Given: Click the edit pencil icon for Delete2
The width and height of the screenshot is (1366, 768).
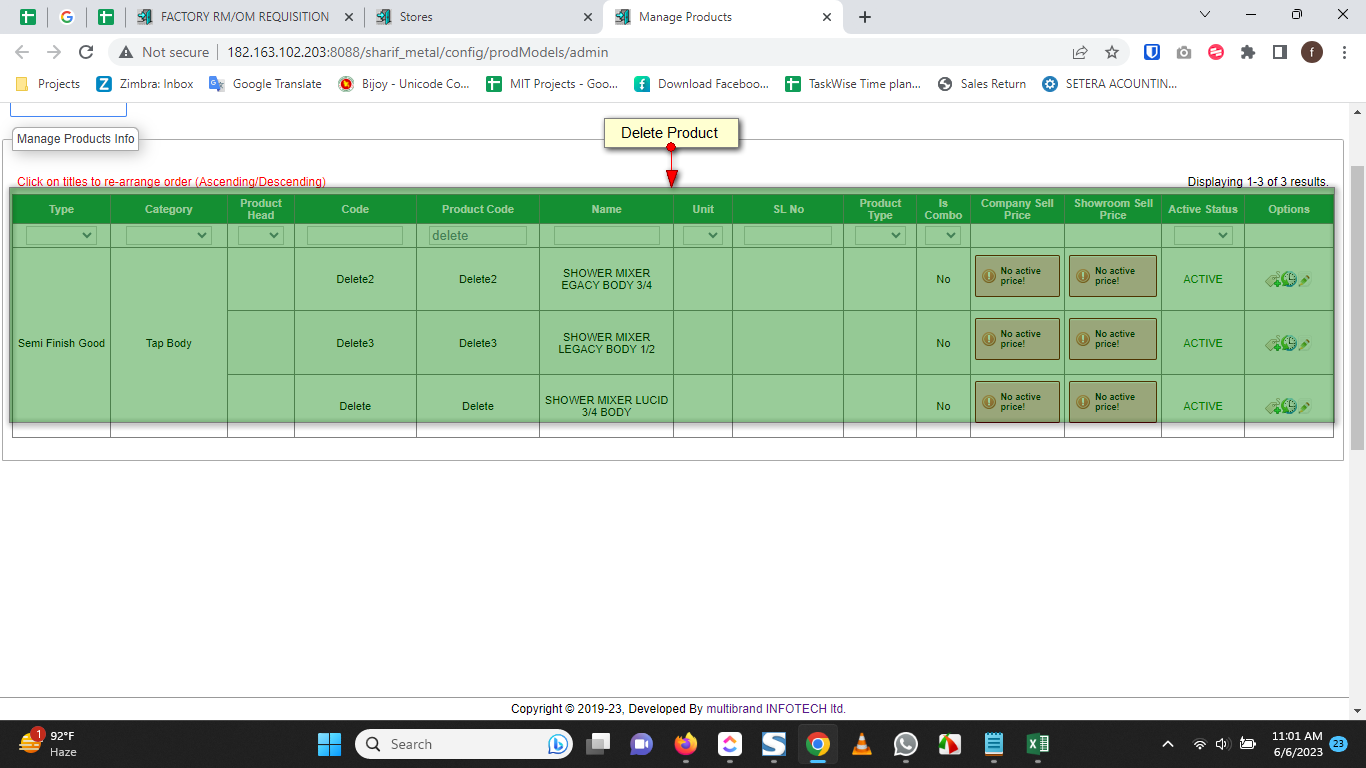Looking at the screenshot, I should coord(1304,280).
